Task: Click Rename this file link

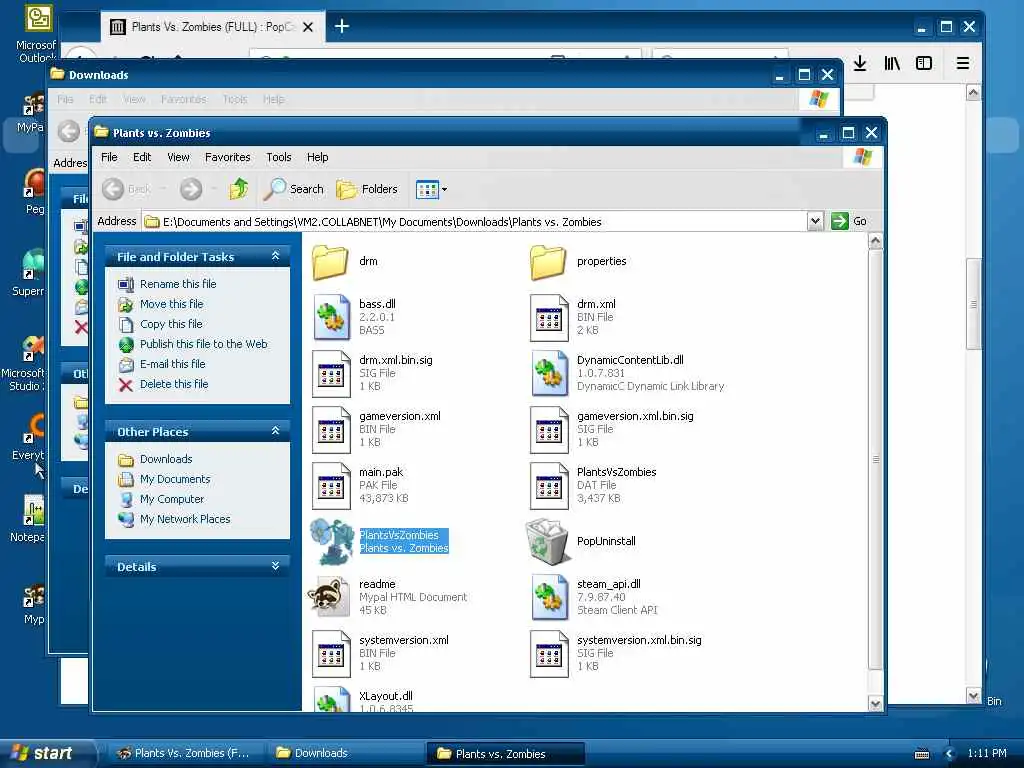Action: (178, 284)
